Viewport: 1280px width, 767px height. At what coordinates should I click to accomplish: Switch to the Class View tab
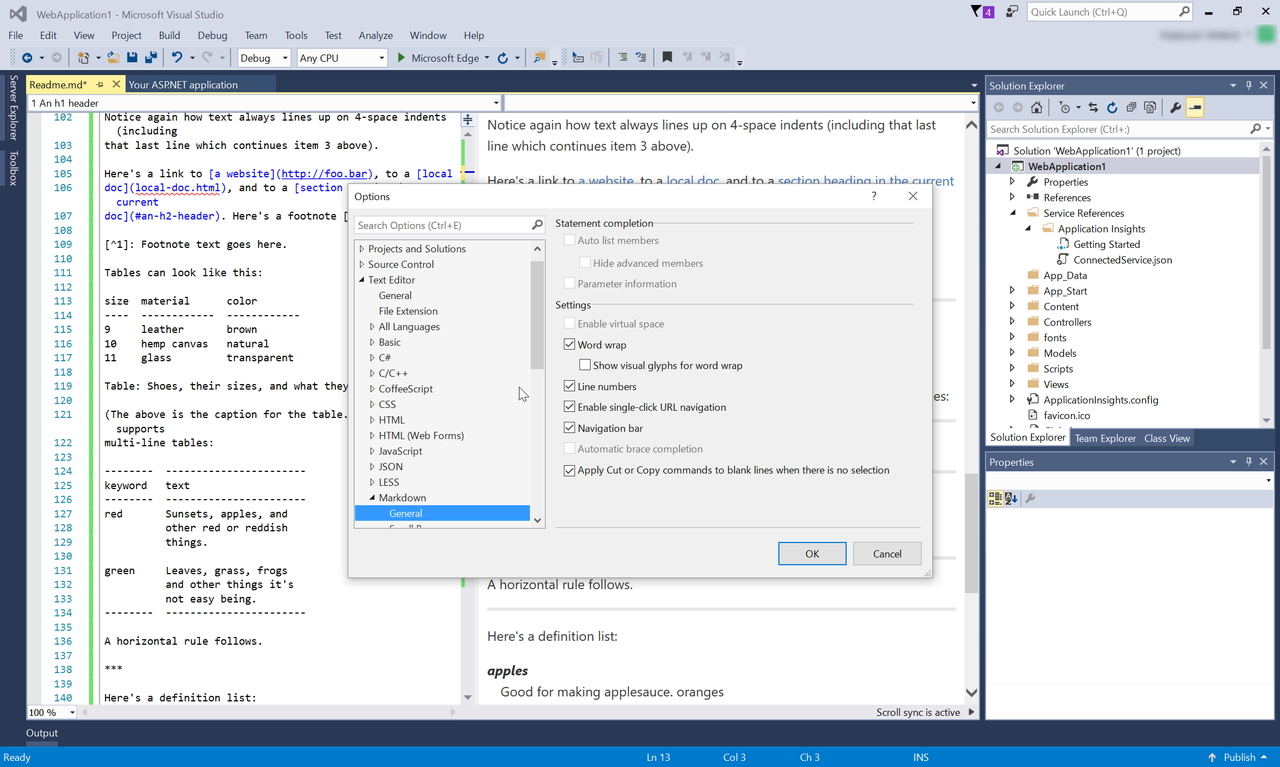point(1167,438)
